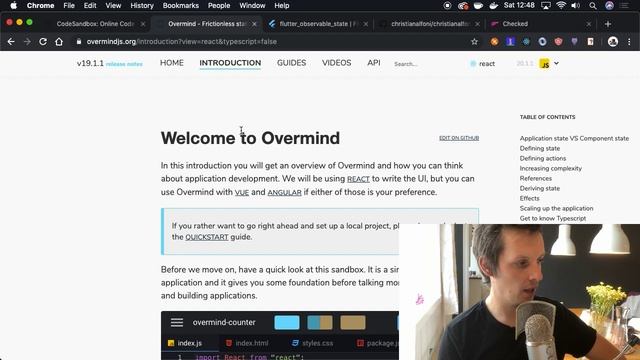Open the History menu
The width and height of the screenshot is (640, 360).
coord(142,6)
